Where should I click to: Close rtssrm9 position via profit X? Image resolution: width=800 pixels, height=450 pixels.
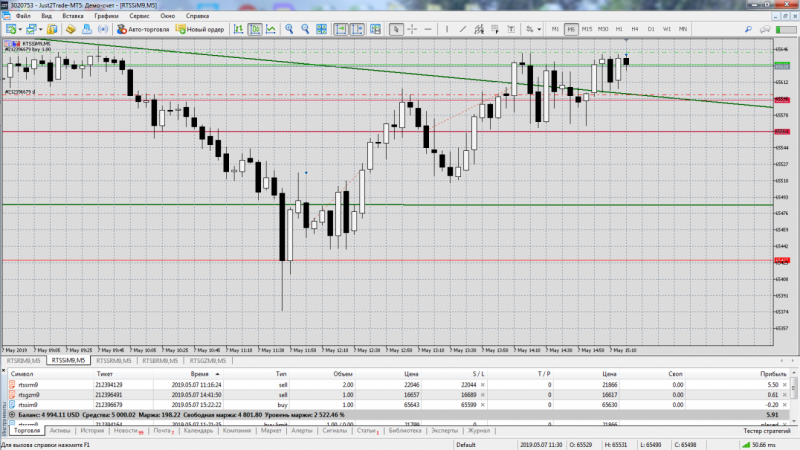tap(785, 385)
